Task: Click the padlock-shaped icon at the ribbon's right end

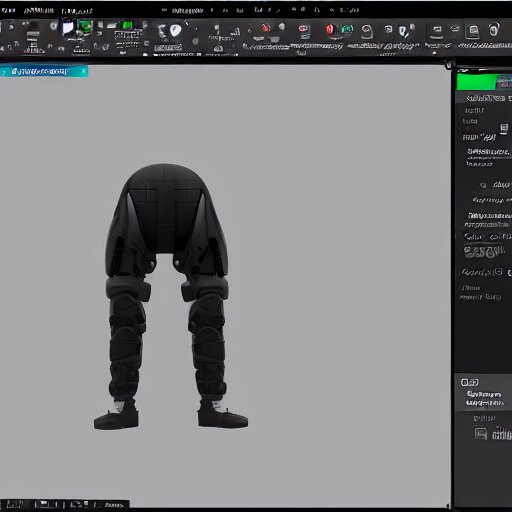Action: 494,29
